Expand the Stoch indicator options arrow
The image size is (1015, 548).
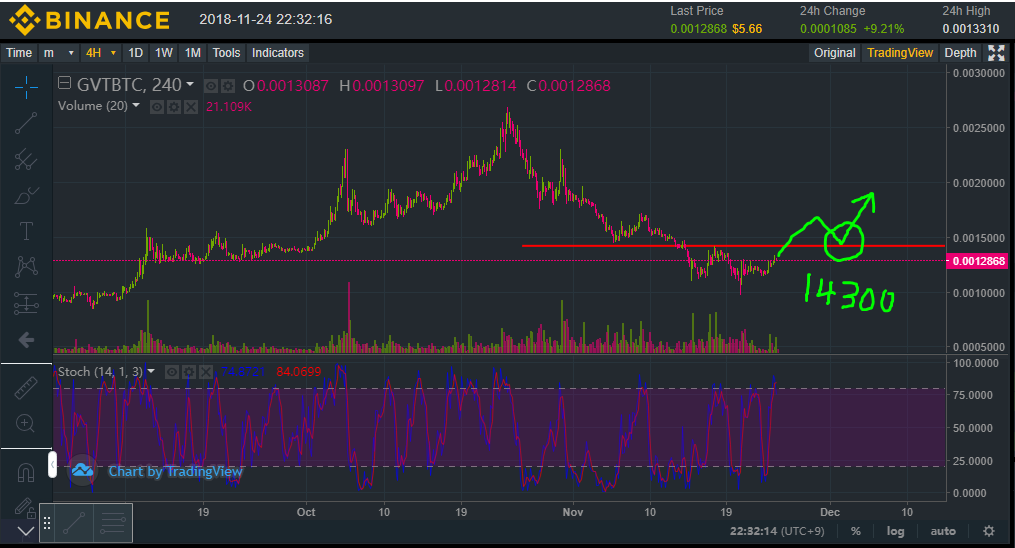[x=151, y=371]
